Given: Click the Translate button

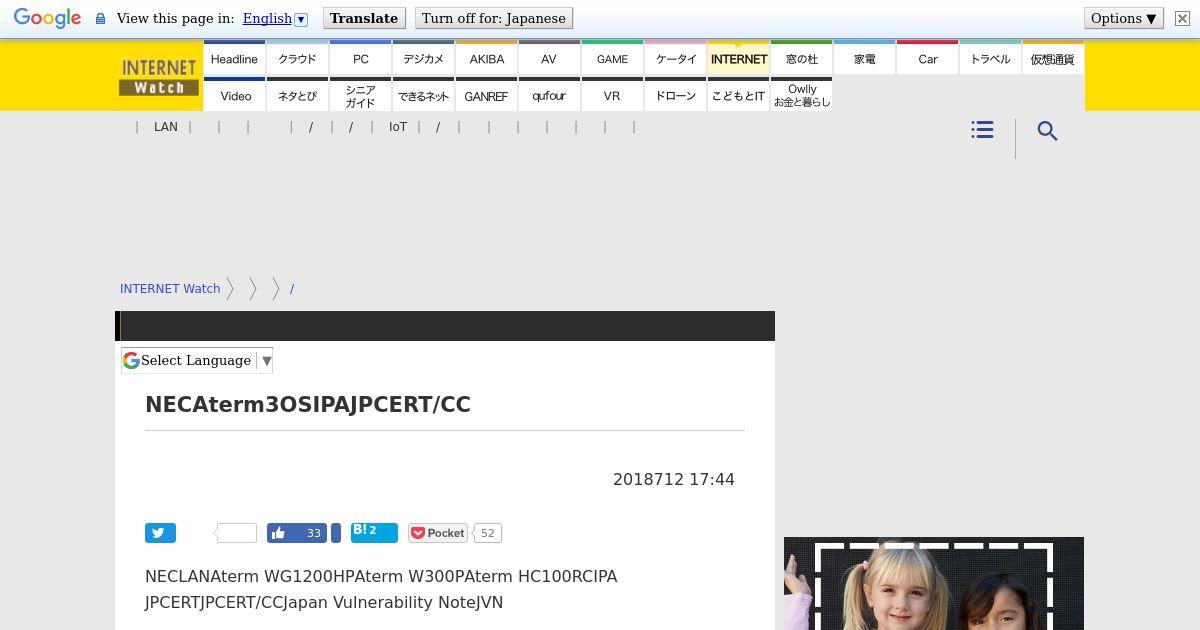Looking at the screenshot, I should (x=364, y=19).
